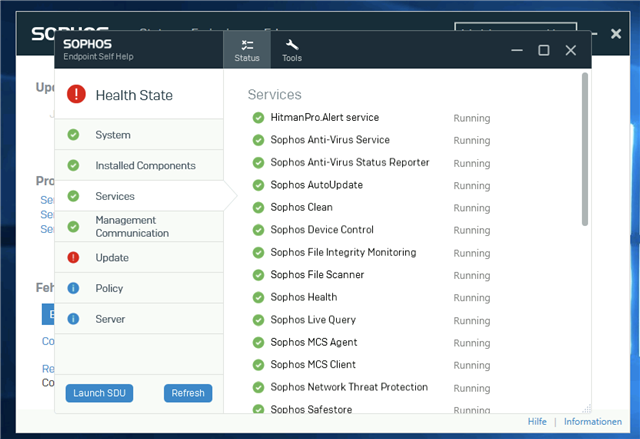Click status icon for File Integrity Monitoring
This screenshot has width=640, height=439.
pos(258,253)
